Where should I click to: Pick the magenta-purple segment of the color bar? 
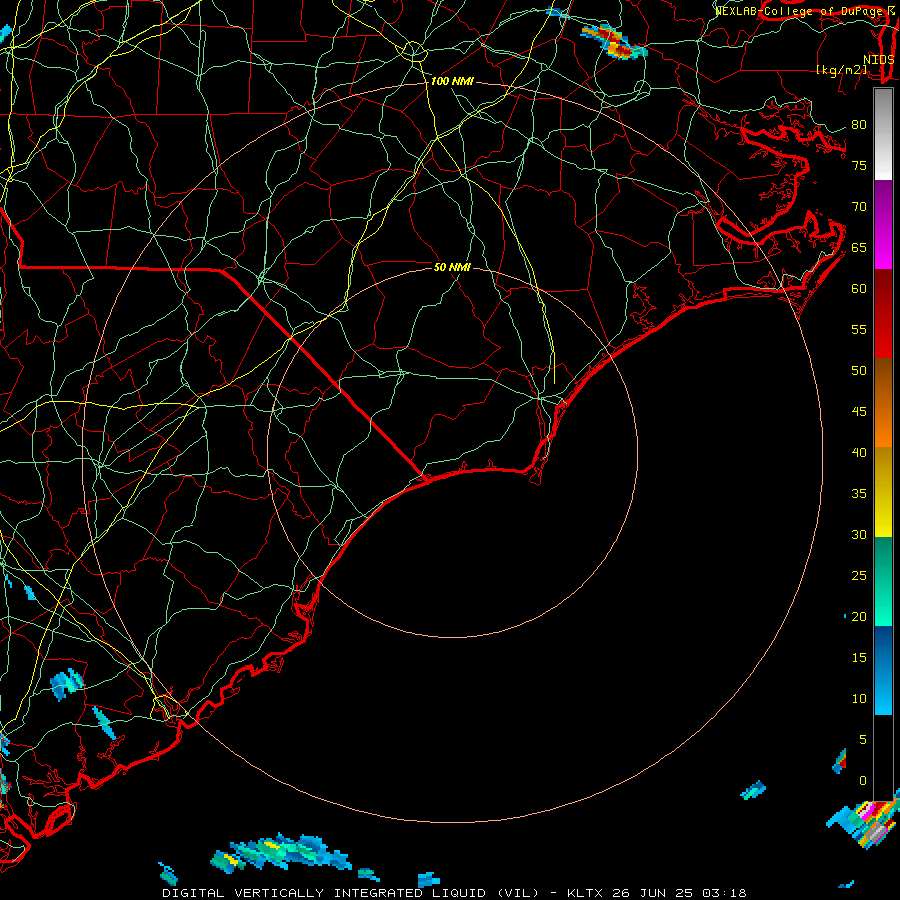(x=883, y=225)
